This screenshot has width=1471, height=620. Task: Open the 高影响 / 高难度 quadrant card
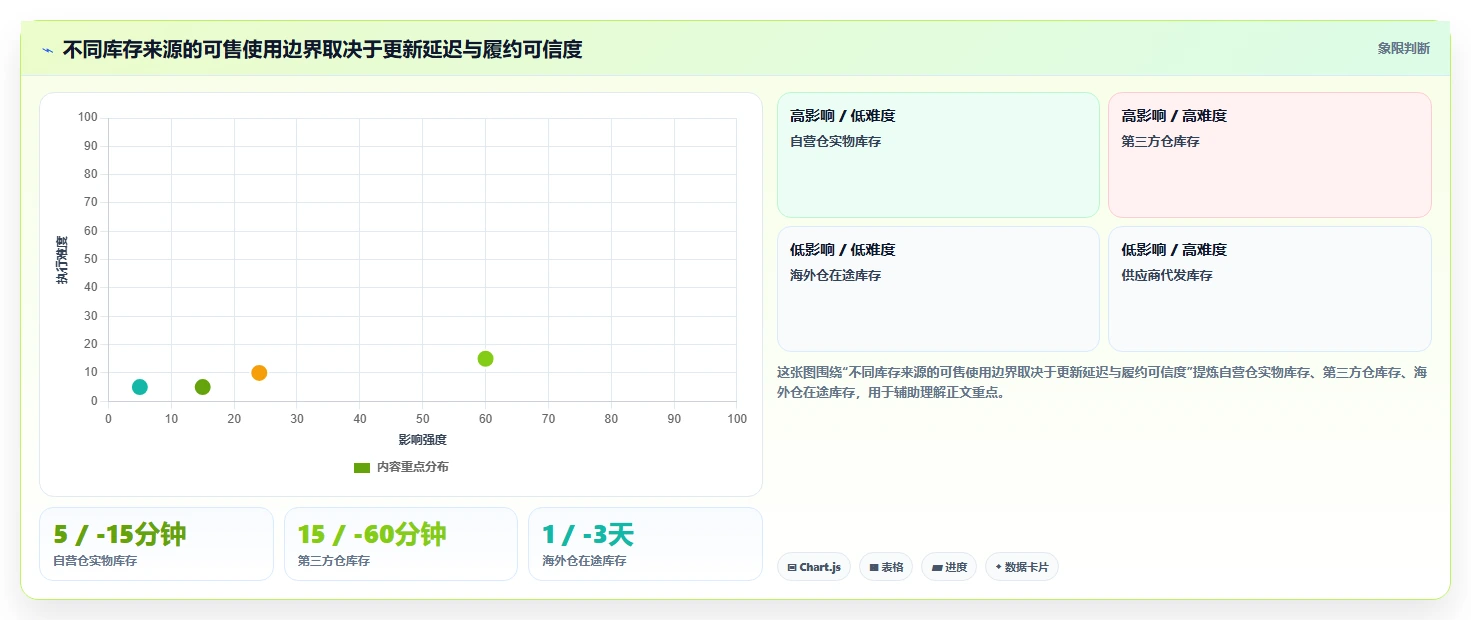(x=1270, y=155)
